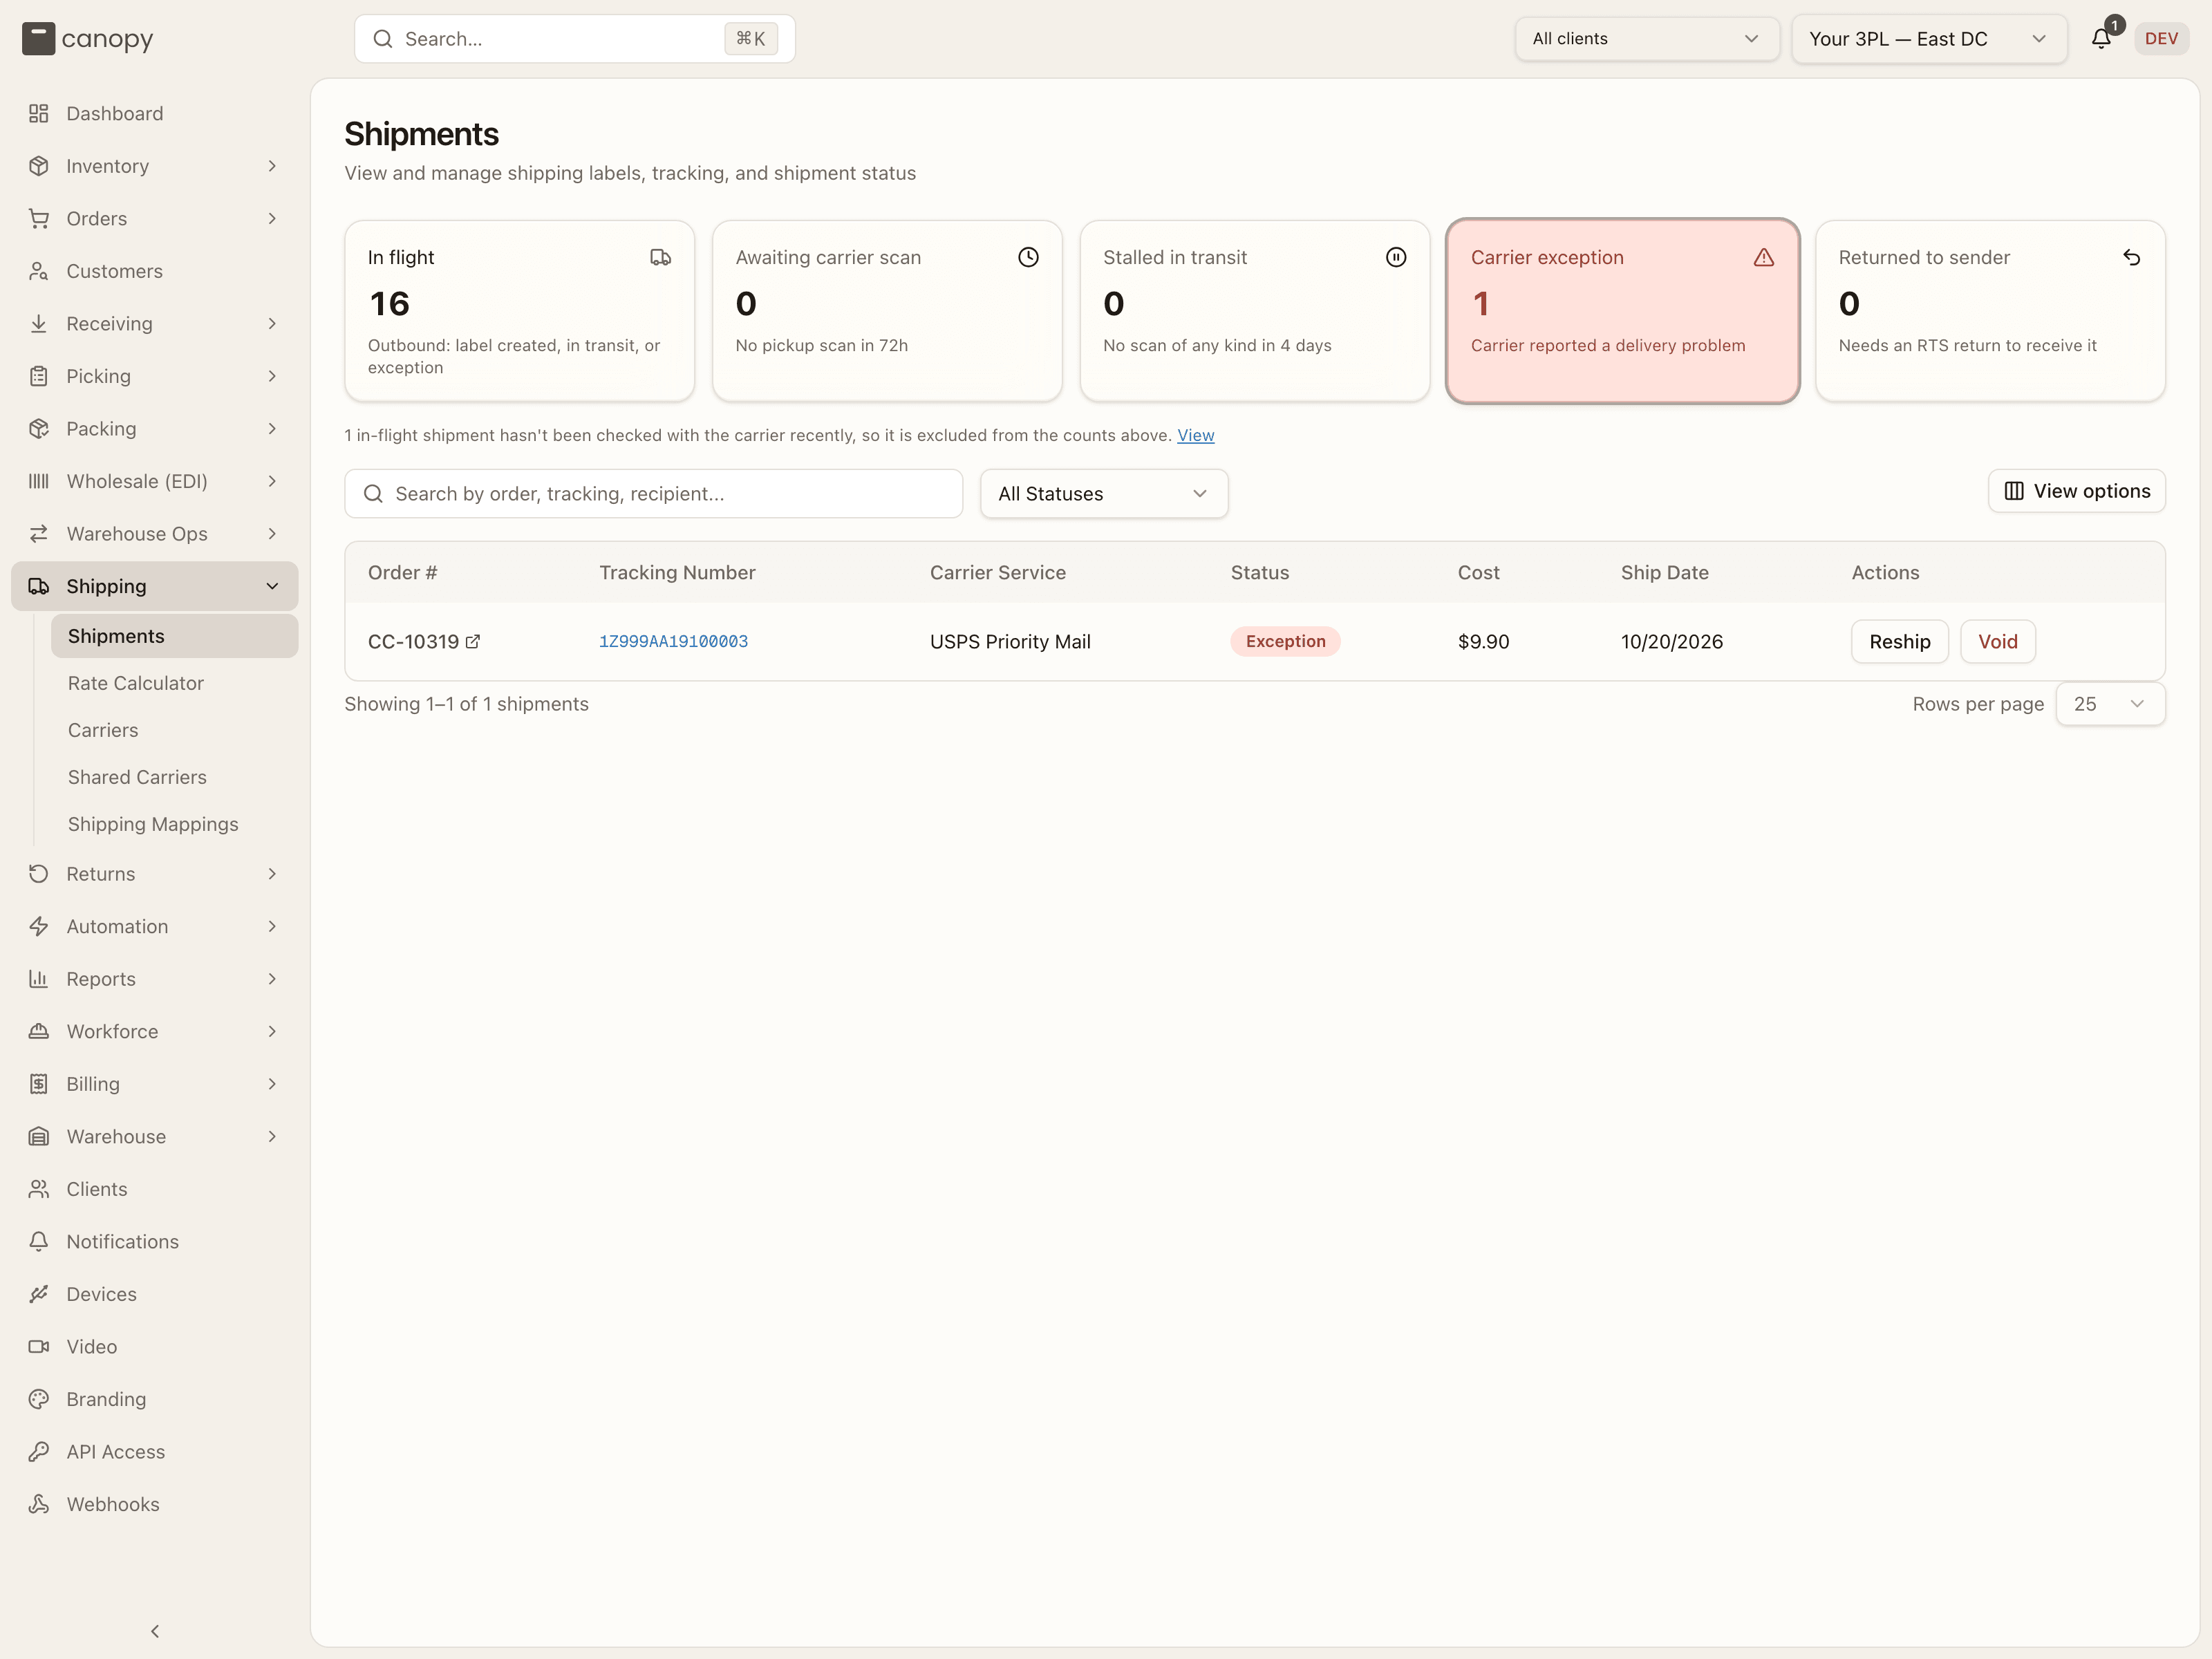Open the notifications bell icon
Viewport: 2212px width, 1659px height.
[x=2101, y=39]
